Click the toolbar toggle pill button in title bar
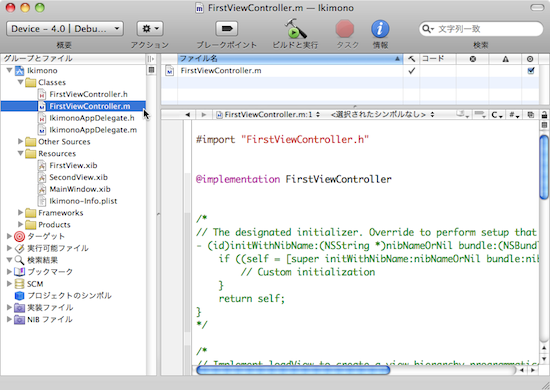 coord(537,7)
